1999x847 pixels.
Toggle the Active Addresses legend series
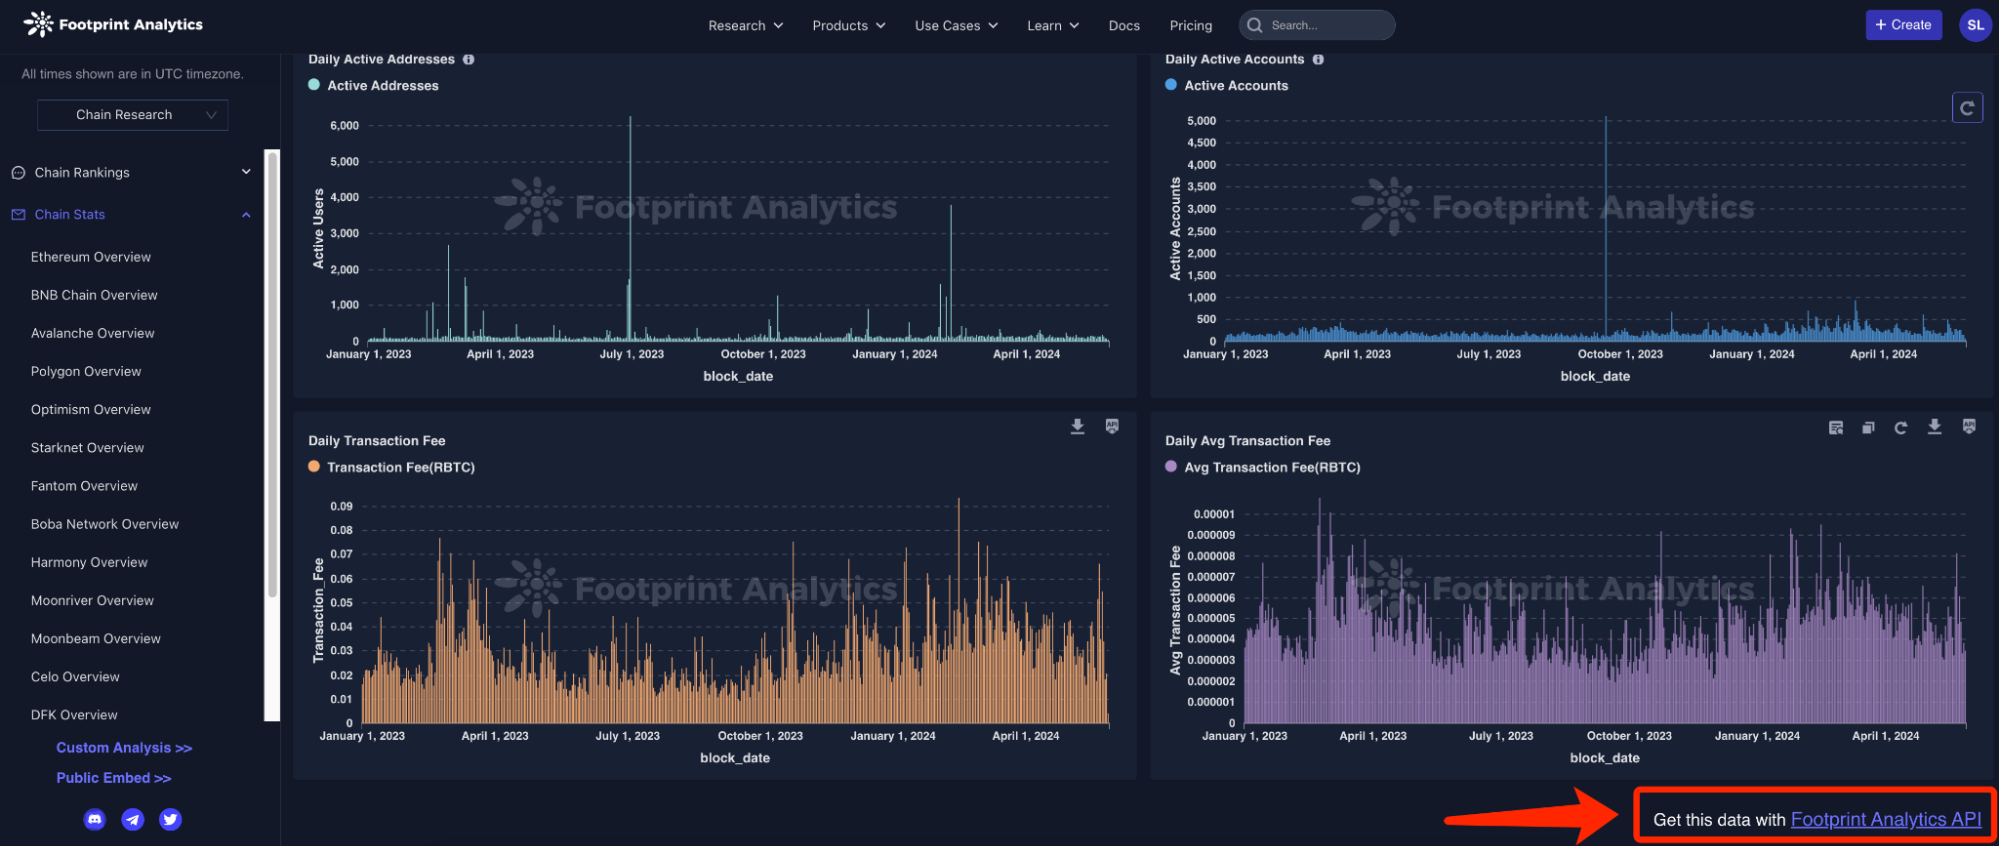(373, 86)
